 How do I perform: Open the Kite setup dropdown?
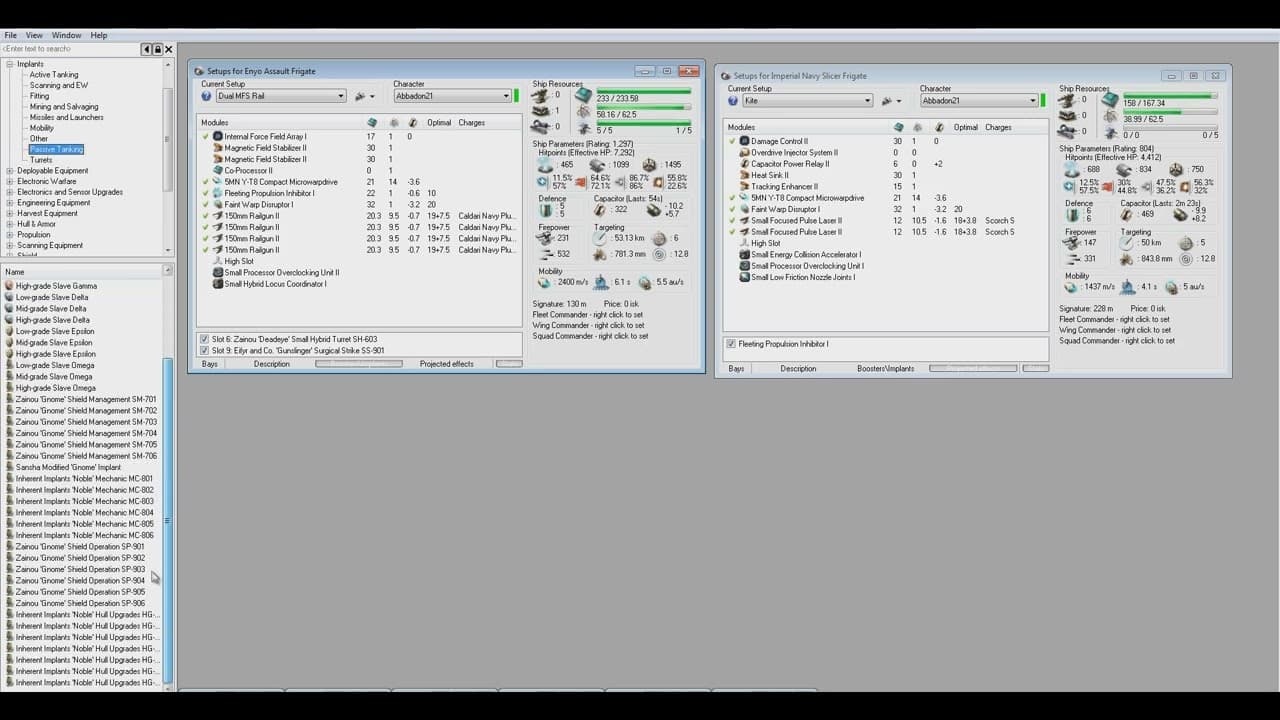click(867, 100)
